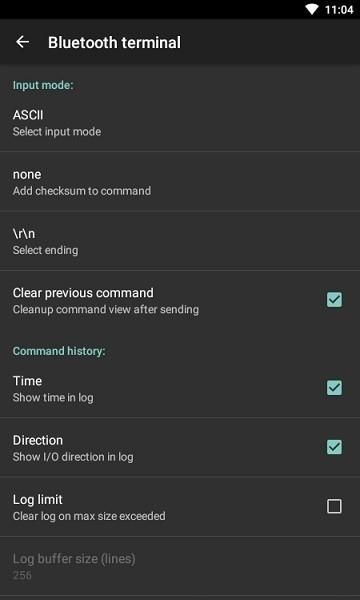The image size is (360, 600).
Task: Tap the Log limit setting label
Action: pos(37,499)
